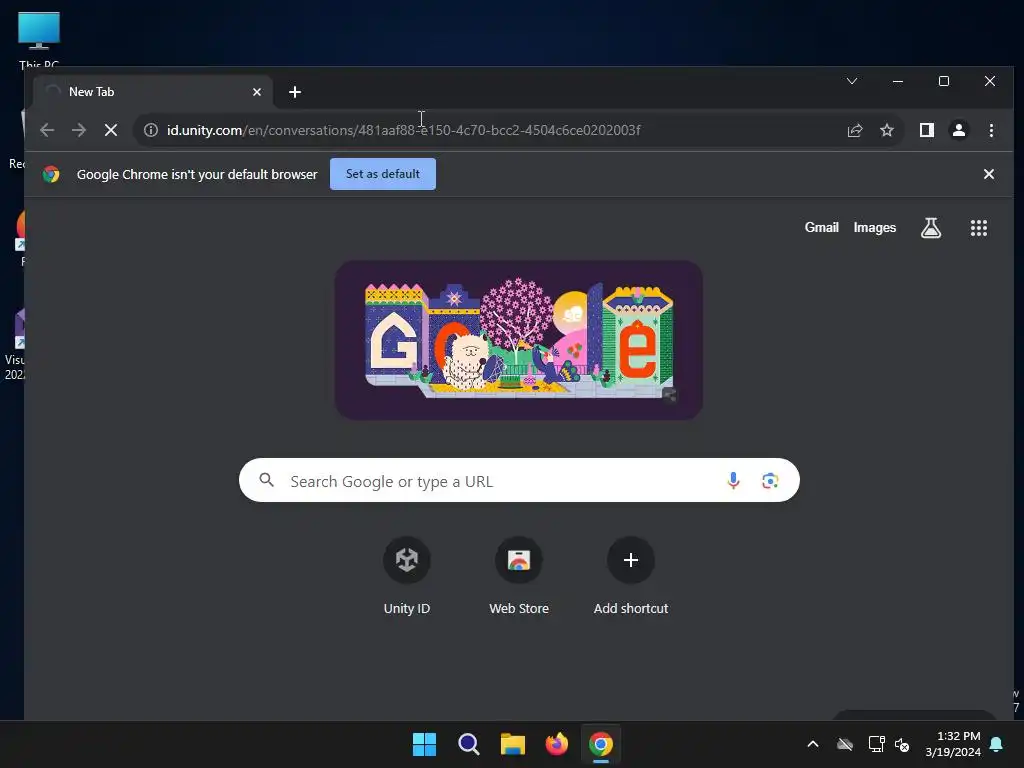Image resolution: width=1024 pixels, height=768 pixels.
Task: Share the Google Doodle
Action: pyautogui.click(x=669, y=395)
